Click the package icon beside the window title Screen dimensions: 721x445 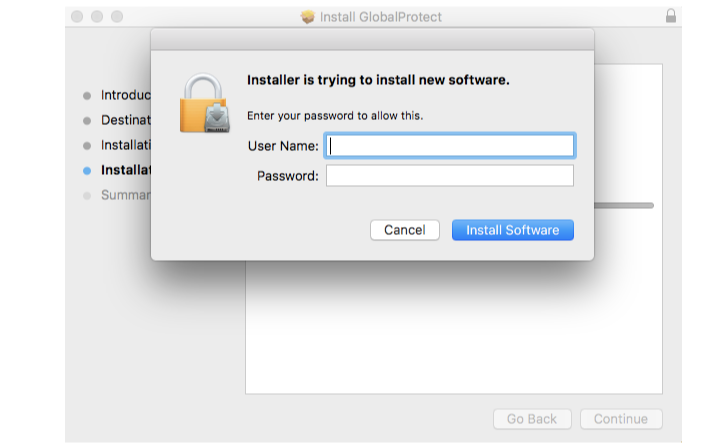[308, 17]
